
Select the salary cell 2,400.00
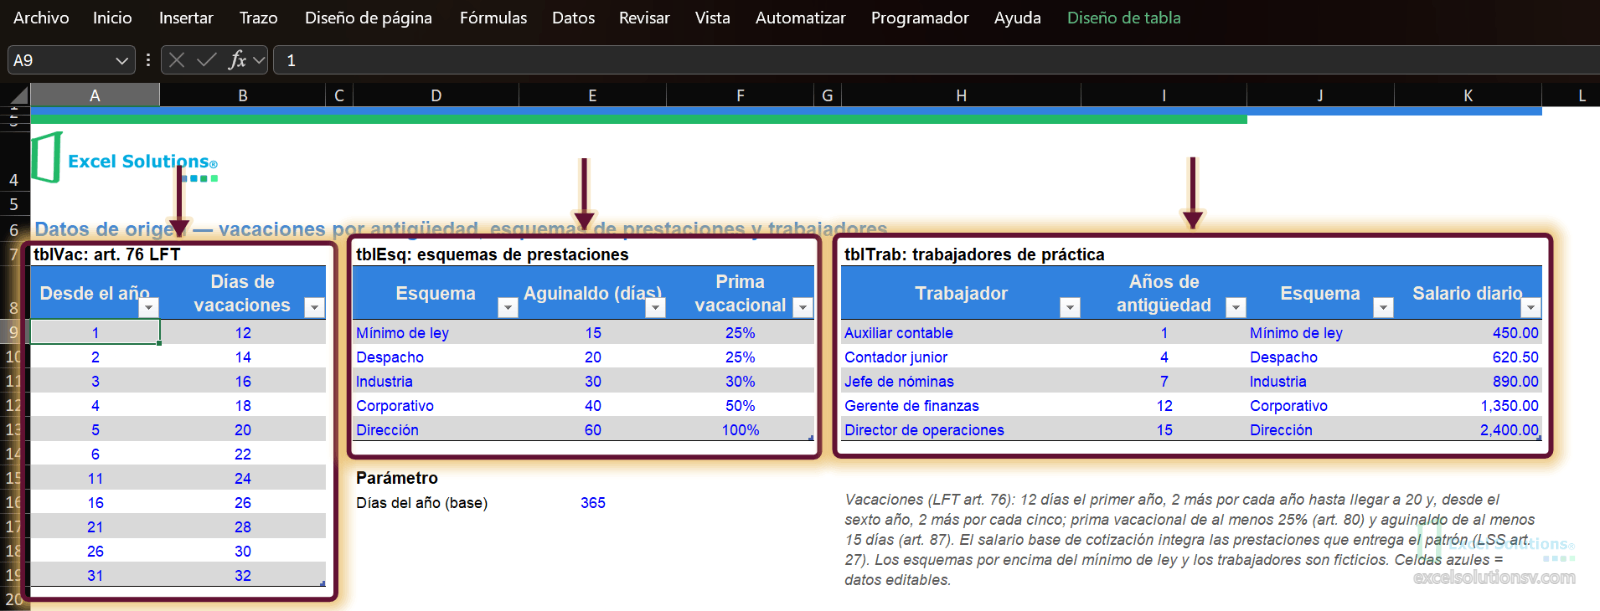click(1468, 430)
